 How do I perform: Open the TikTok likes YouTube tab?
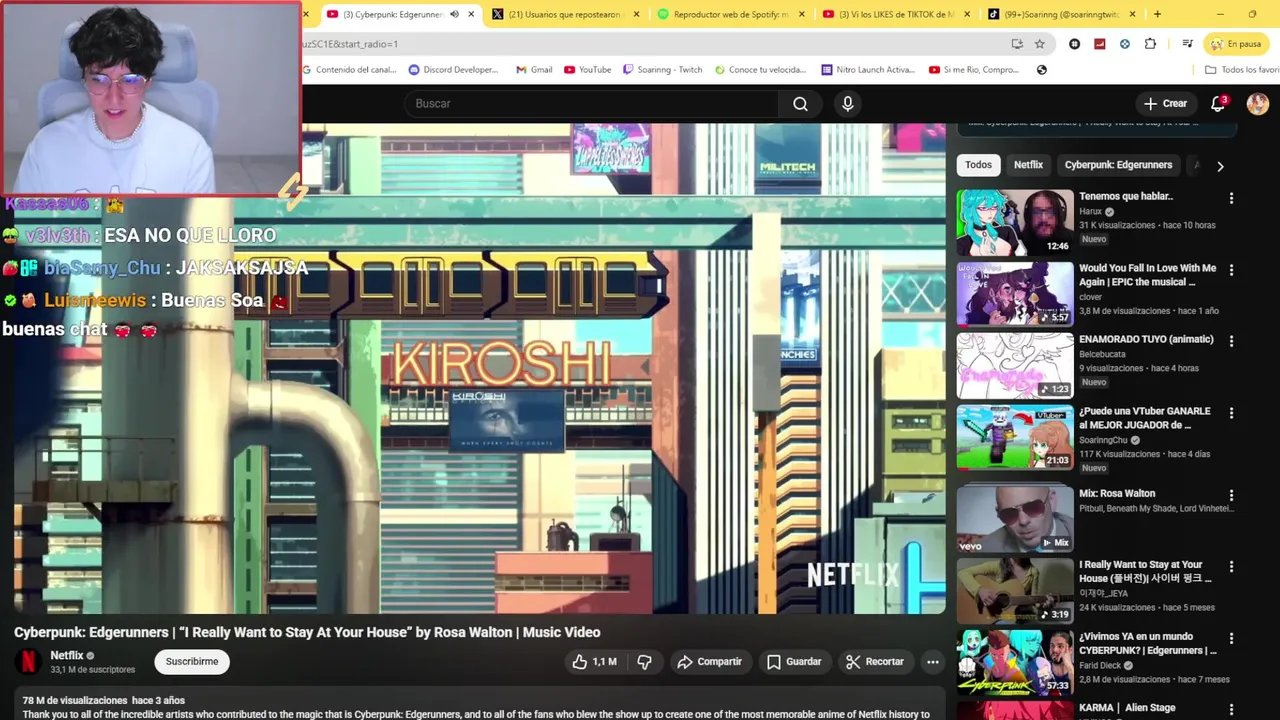pos(895,14)
